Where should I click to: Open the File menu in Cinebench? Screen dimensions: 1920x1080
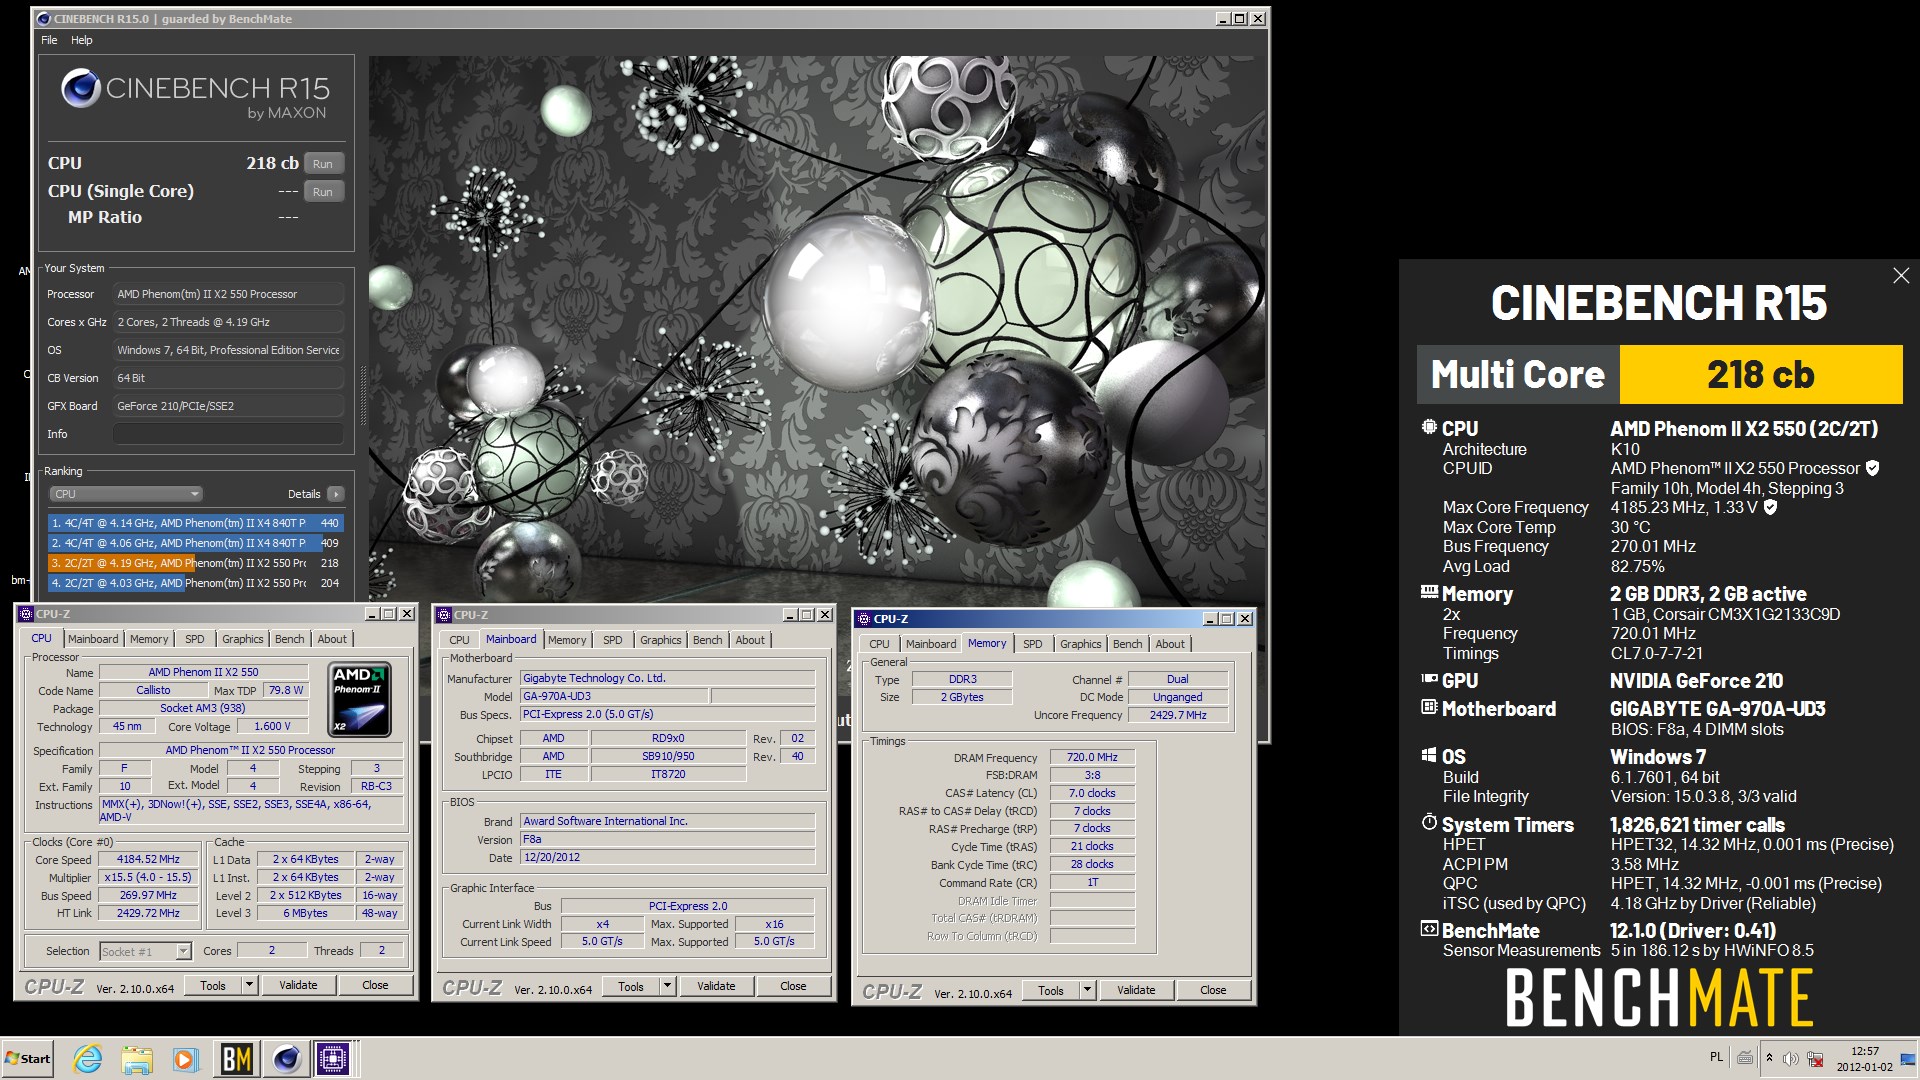[49, 40]
